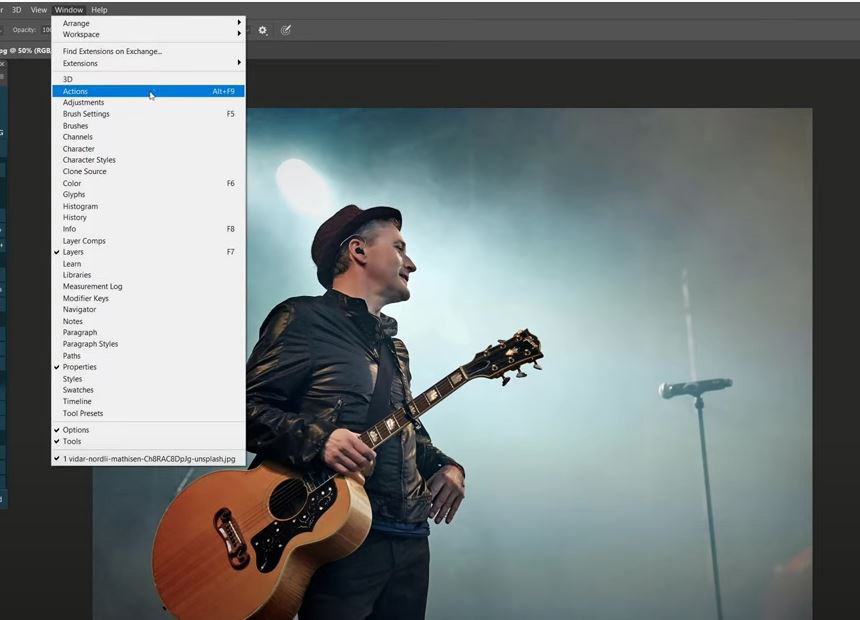The height and width of the screenshot is (620, 860).
Task: Select Histogram from the Window menu
Action: coord(80,206)
